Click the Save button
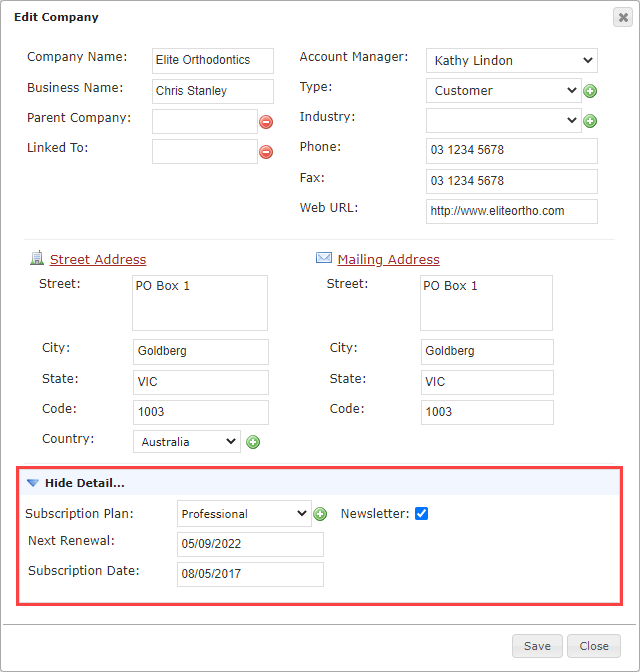The image size is (640, 672). [537, 646]
